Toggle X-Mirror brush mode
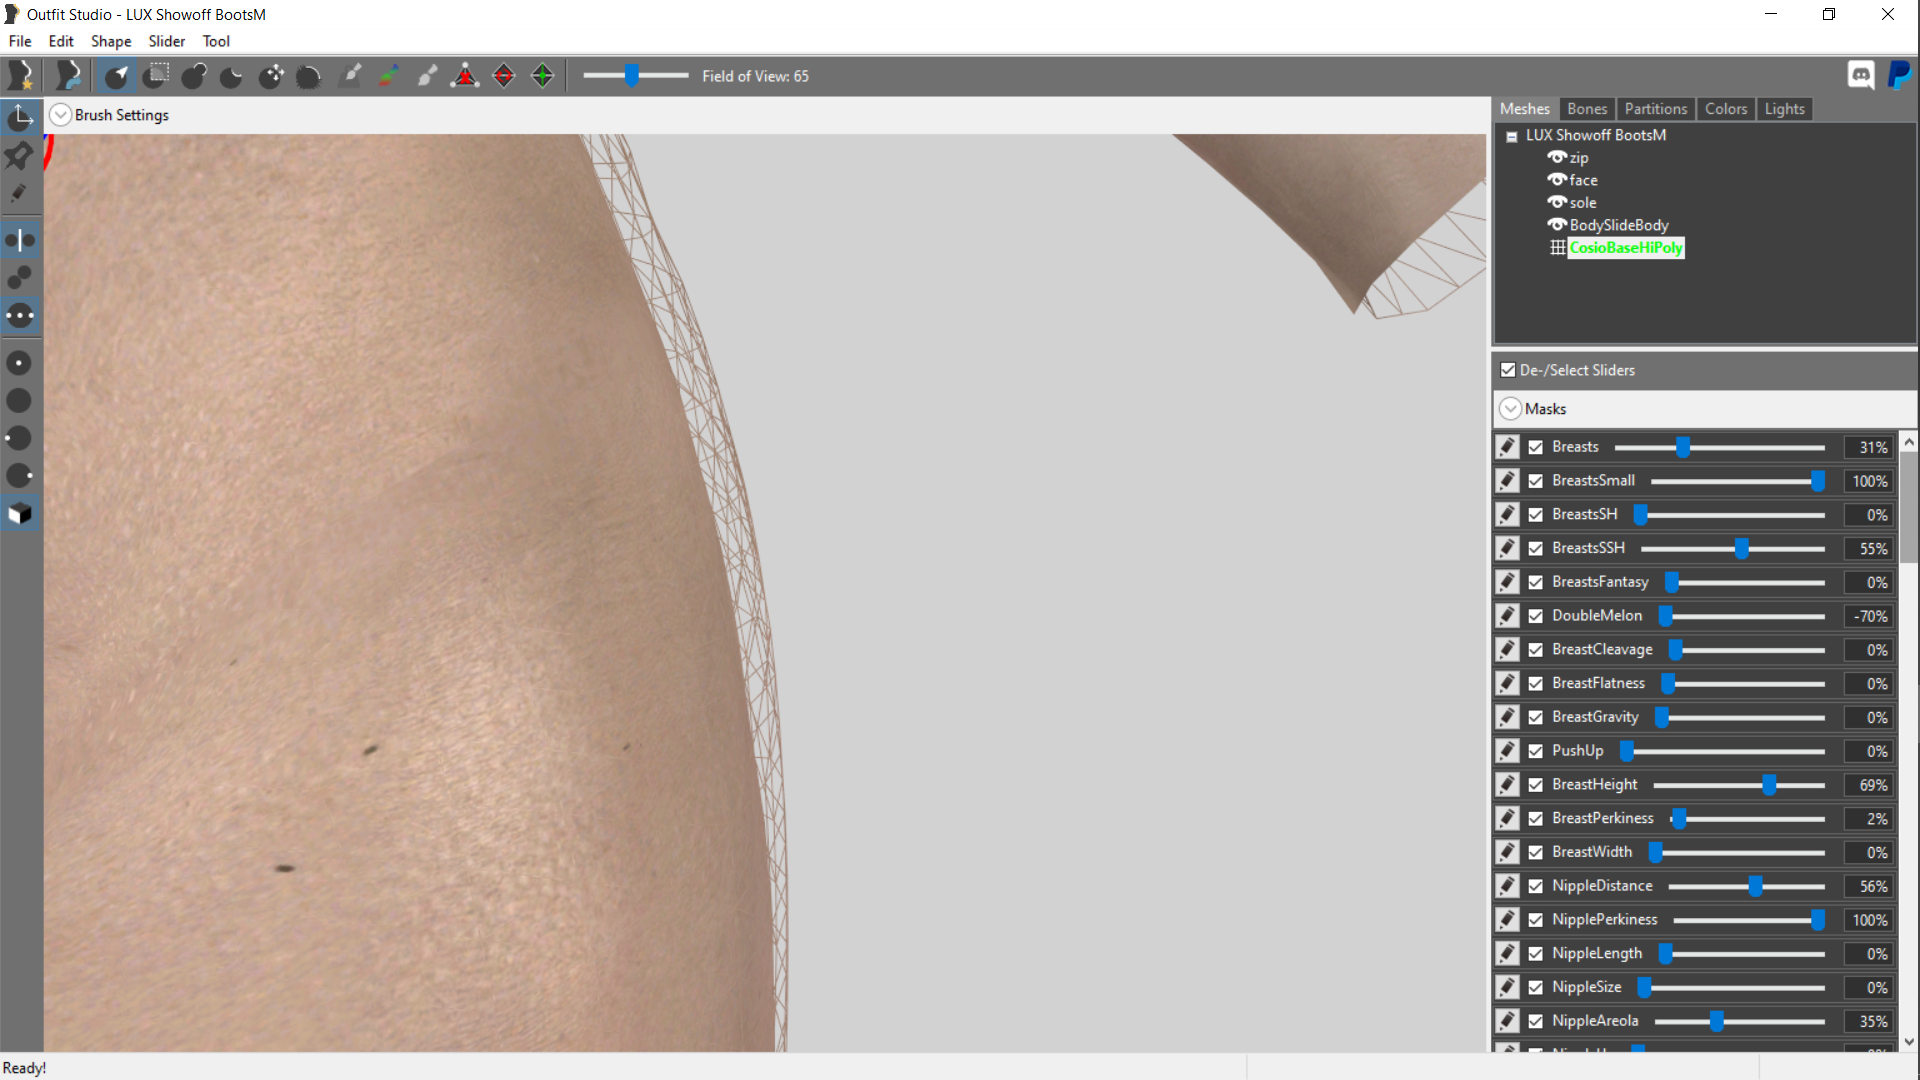The width and height of the screenshot is (1920, 1080). click(x=20, y=240)
